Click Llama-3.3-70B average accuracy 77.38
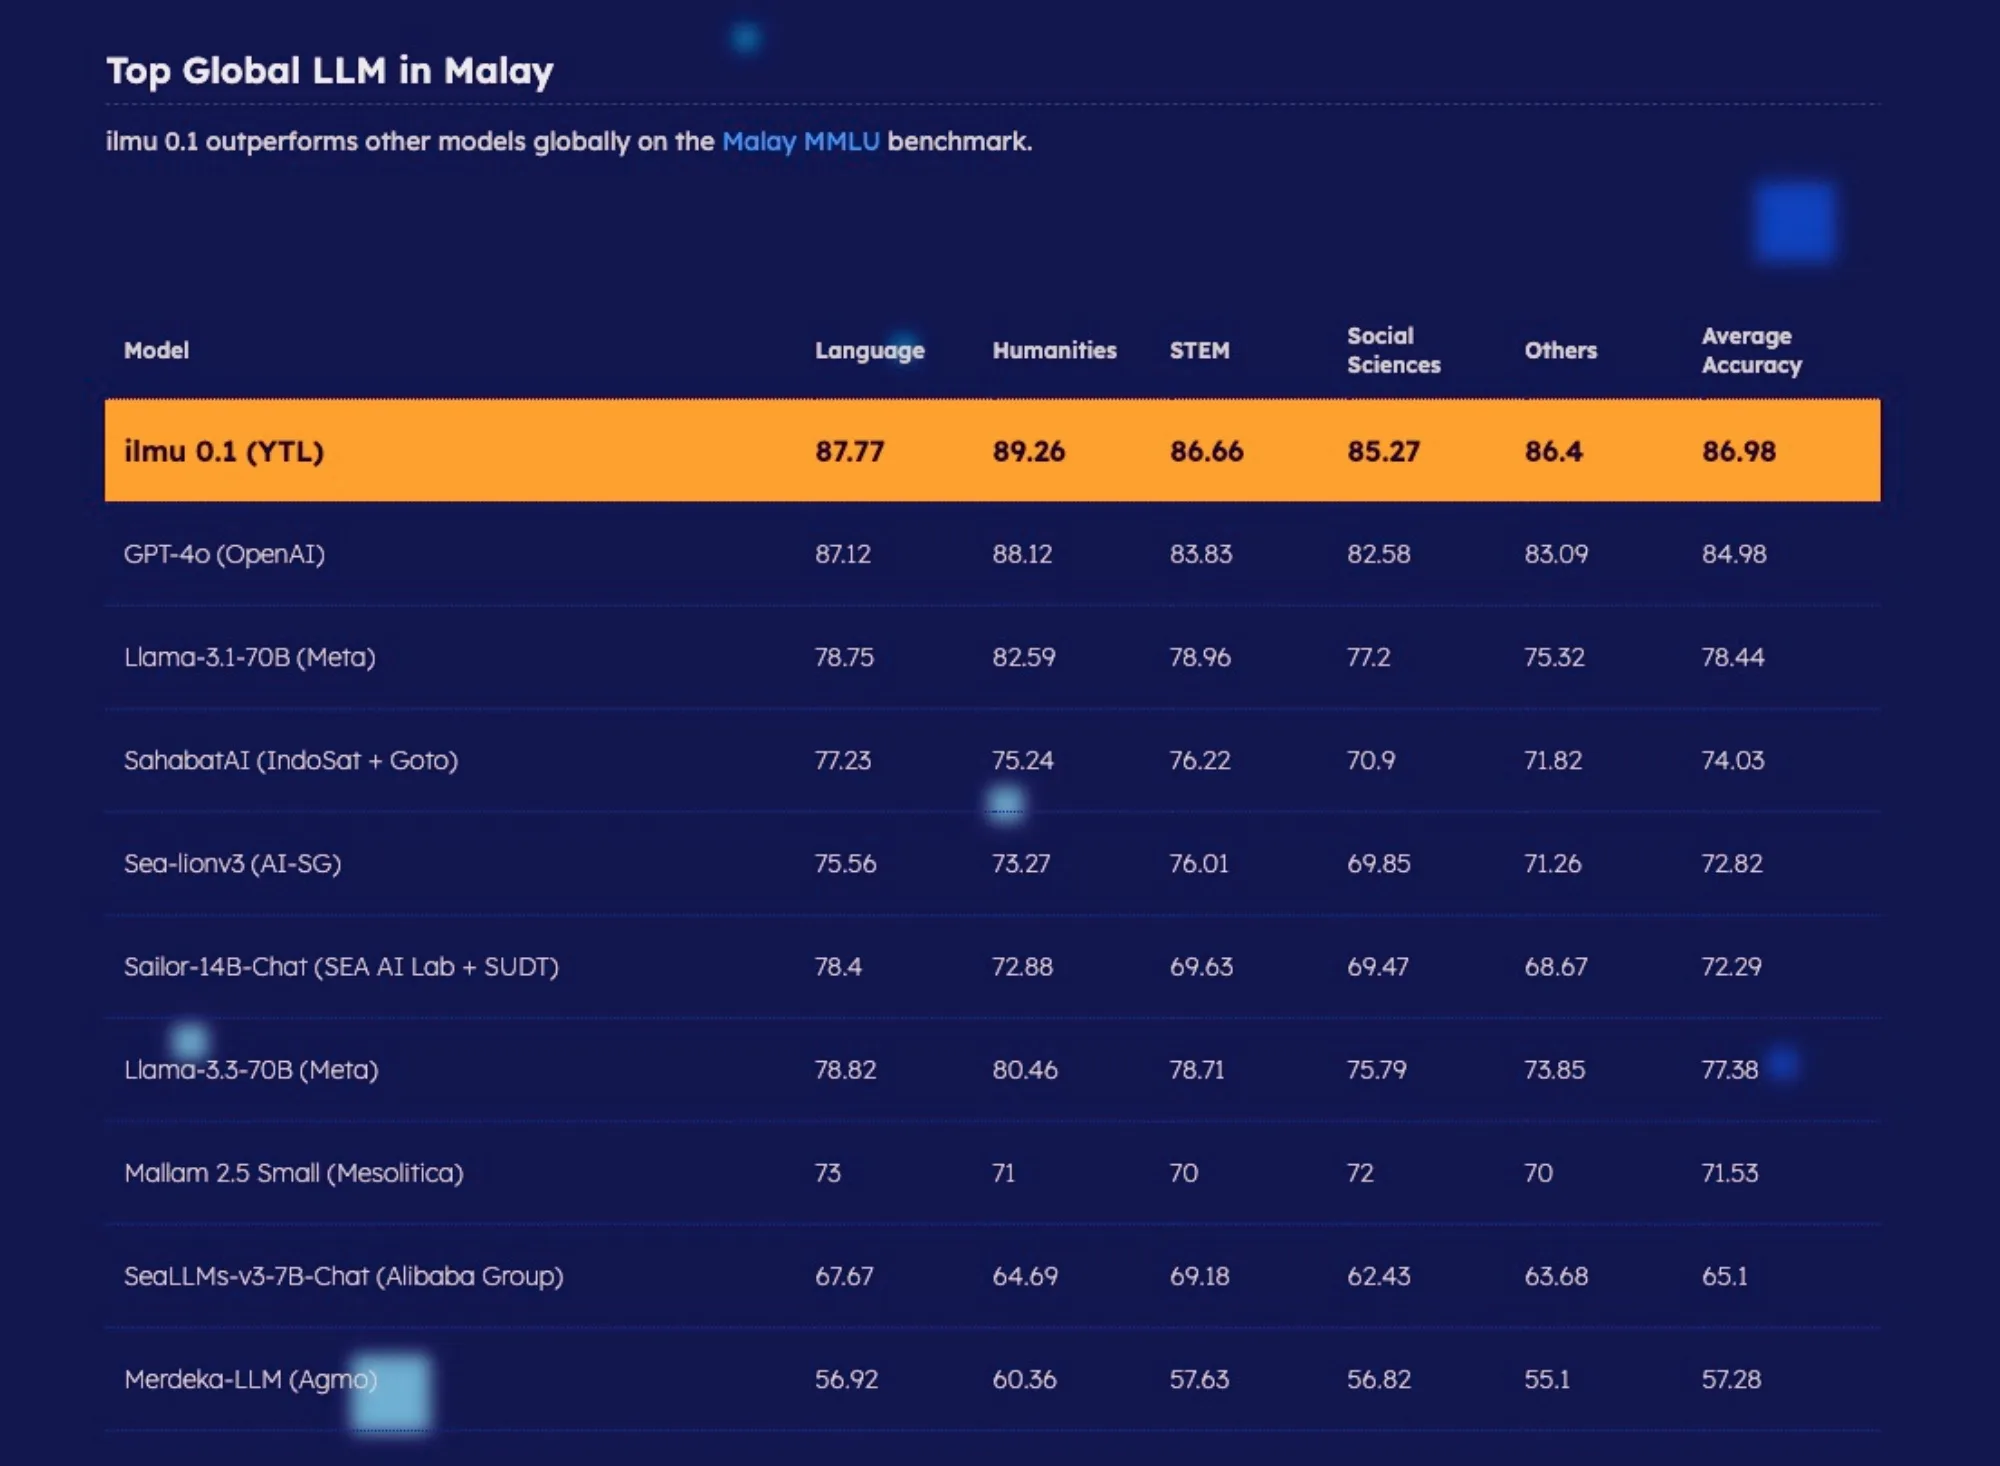 pos(1730,1069)
